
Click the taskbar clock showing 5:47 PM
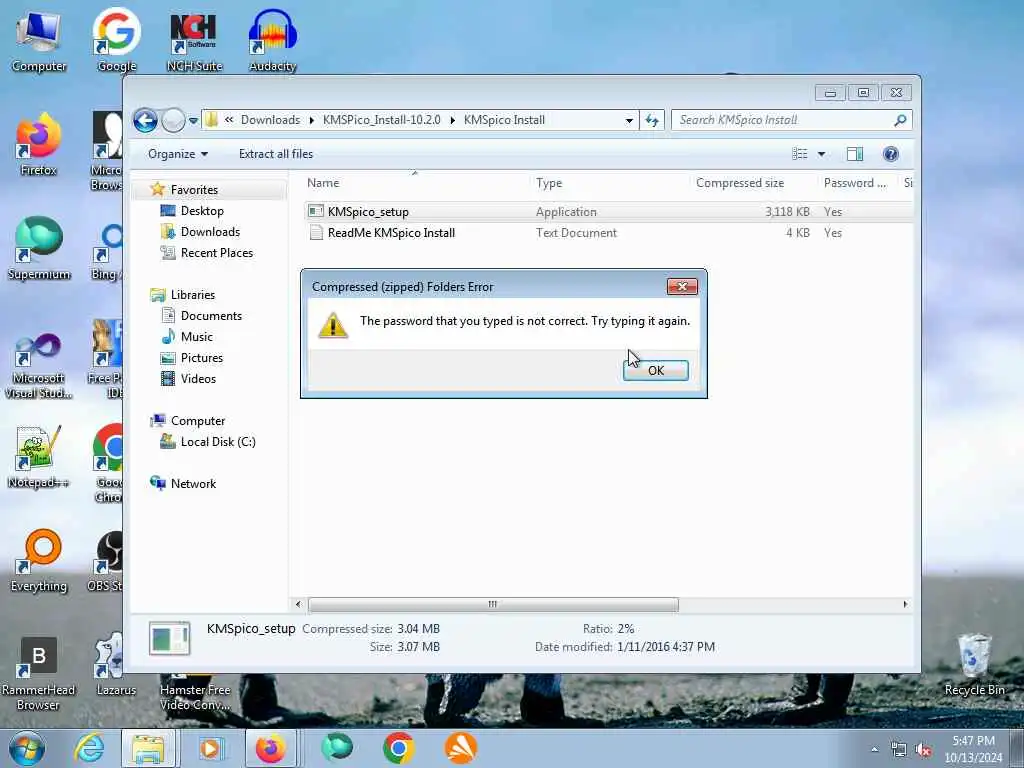(973, 749)
